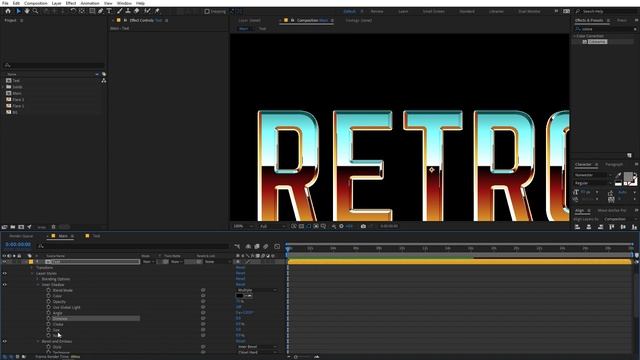Image resolution: width=640 pixels, height=360 pixels.
Task: Select the Rotation tool
Action: pos(73,11)
